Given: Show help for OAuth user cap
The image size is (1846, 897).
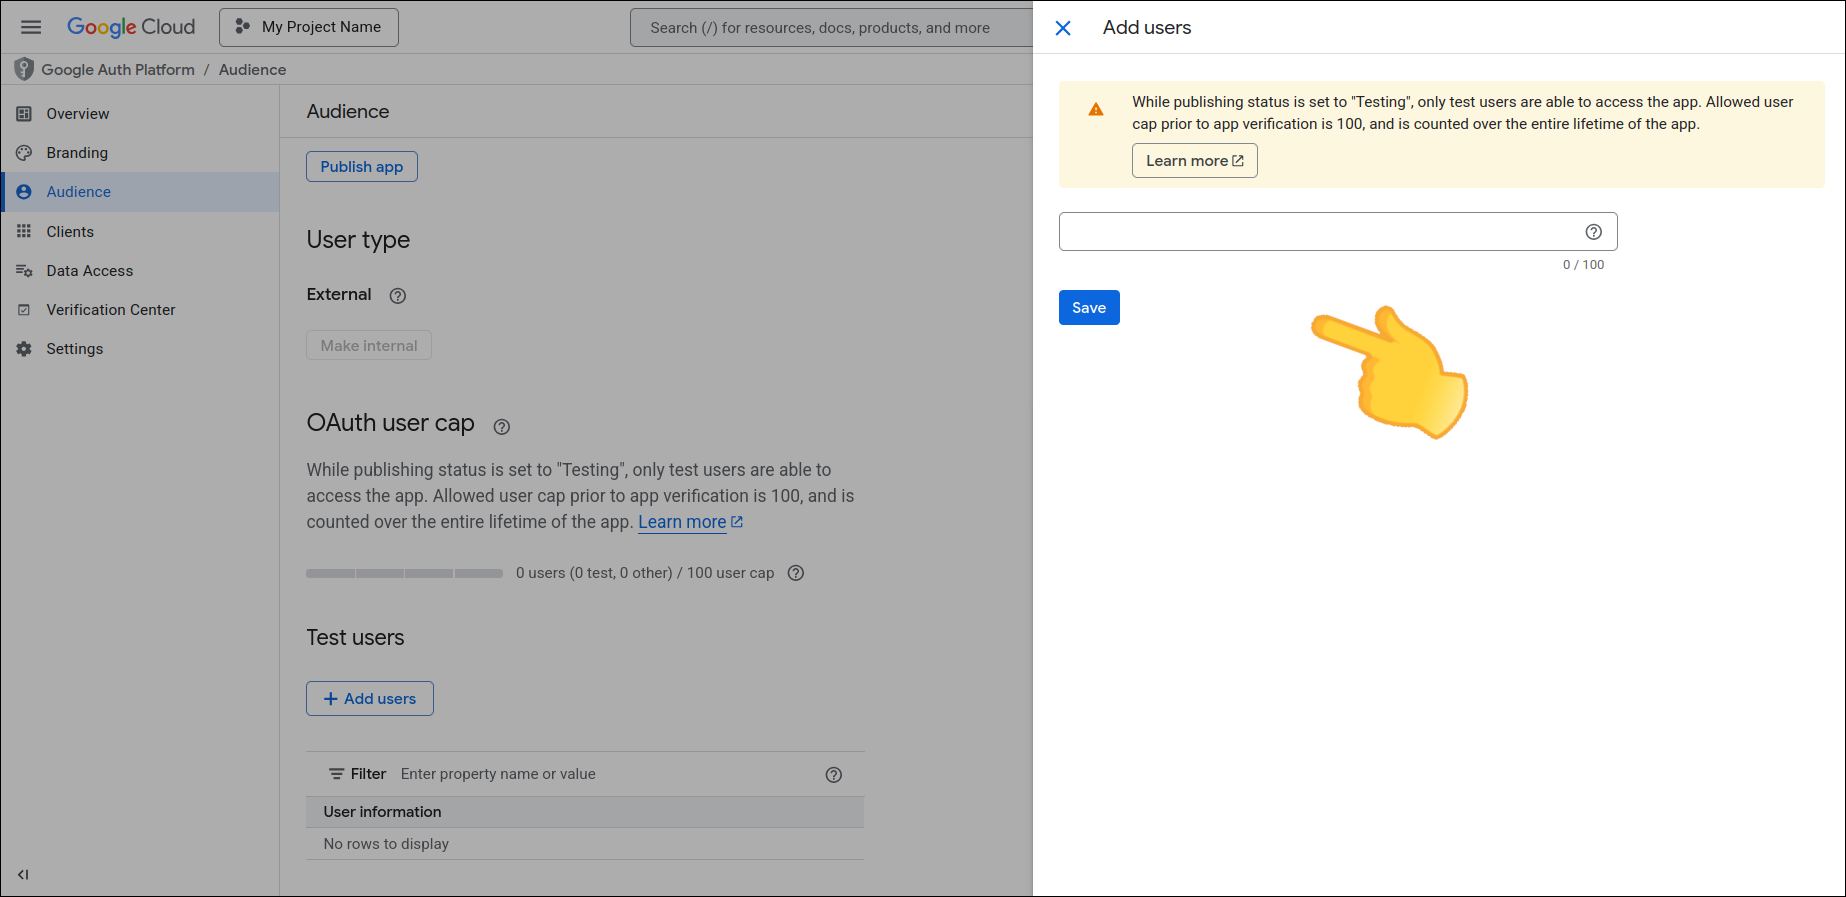Looking at the screenshot, I should [502, 427].
